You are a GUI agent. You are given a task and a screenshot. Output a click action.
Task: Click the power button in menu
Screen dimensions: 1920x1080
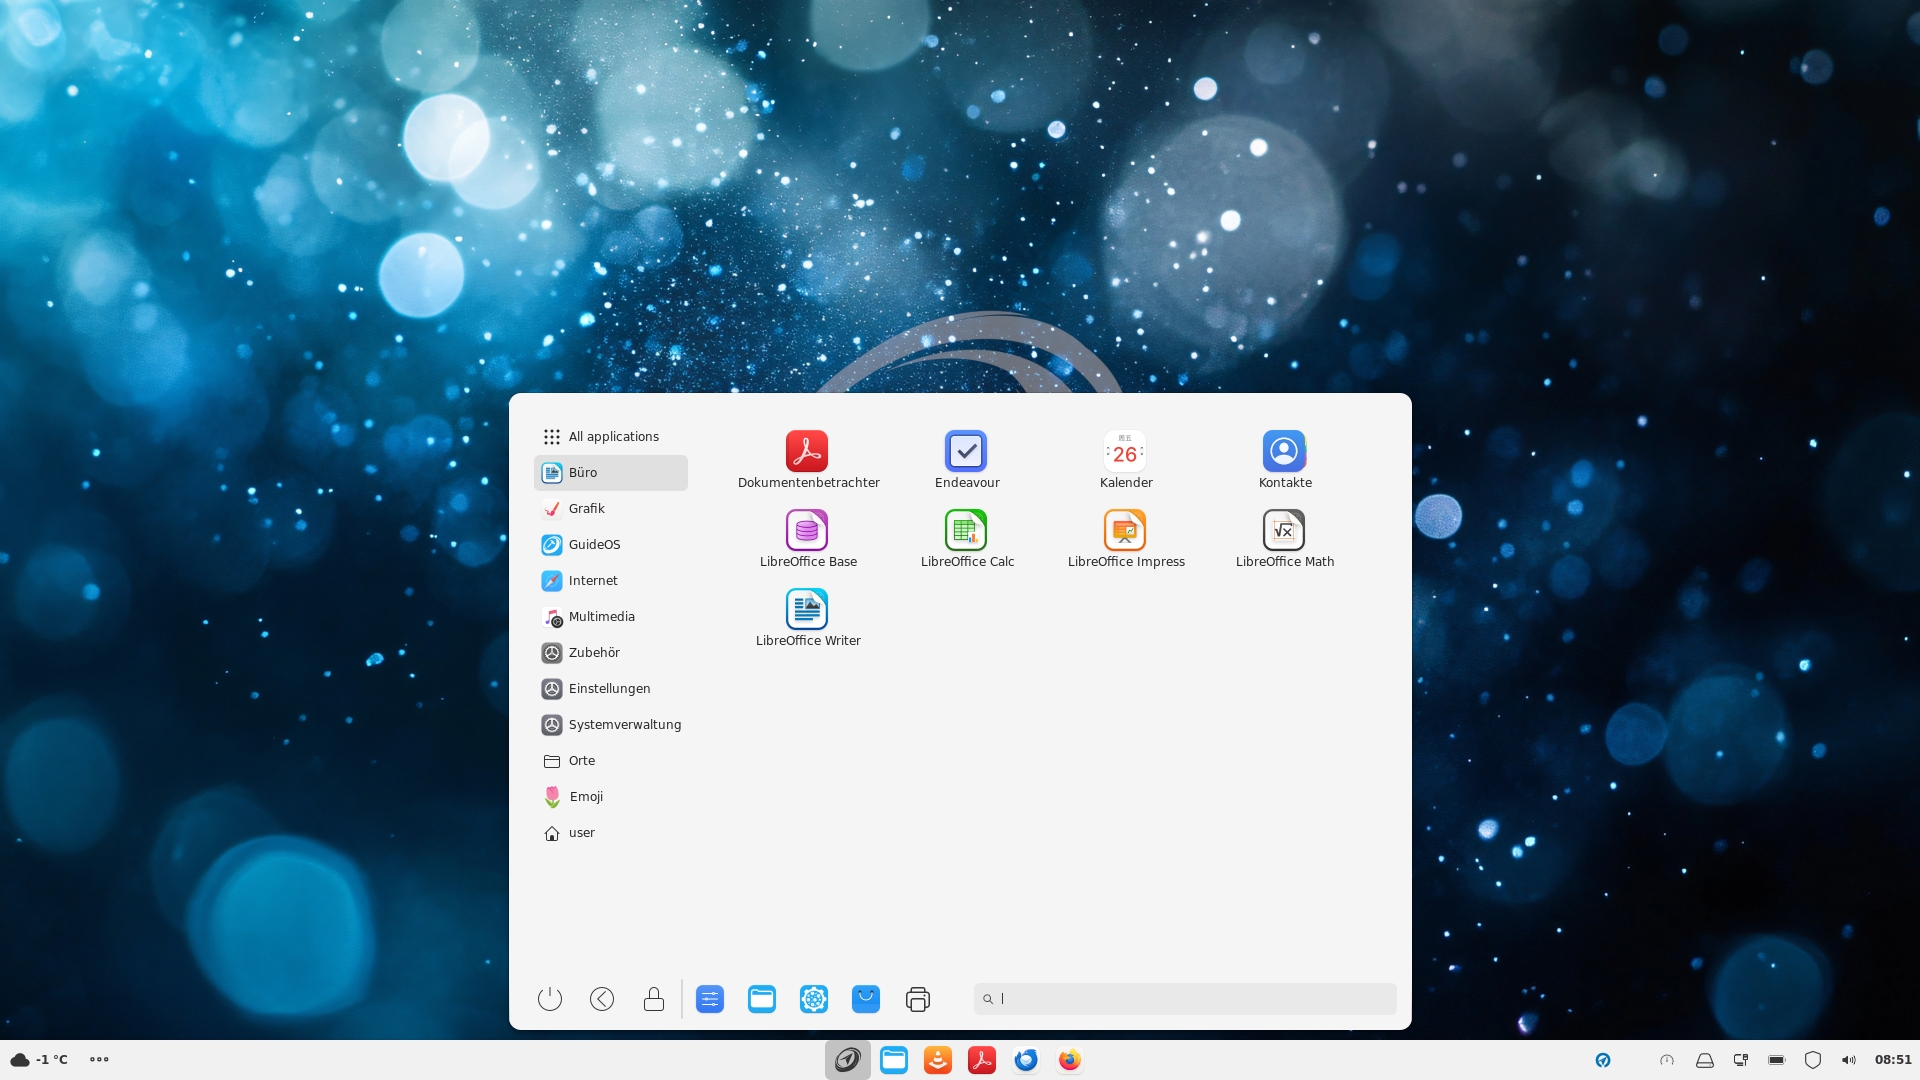(550, 999)
